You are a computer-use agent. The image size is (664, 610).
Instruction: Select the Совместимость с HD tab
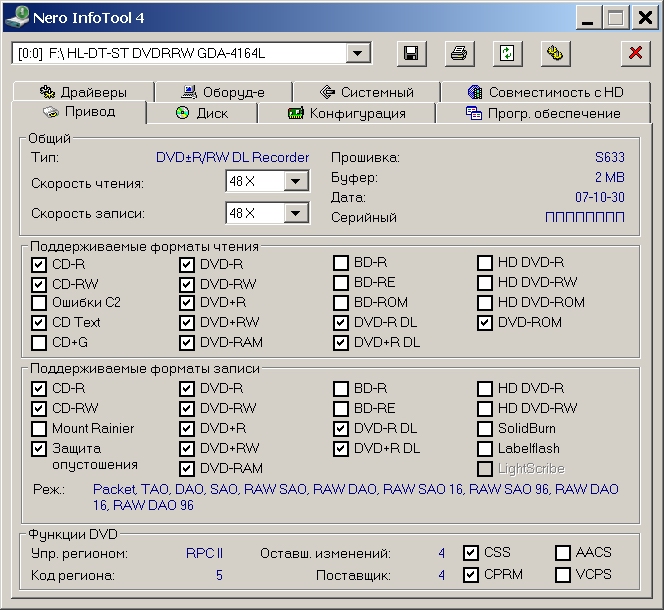point(545,92)
